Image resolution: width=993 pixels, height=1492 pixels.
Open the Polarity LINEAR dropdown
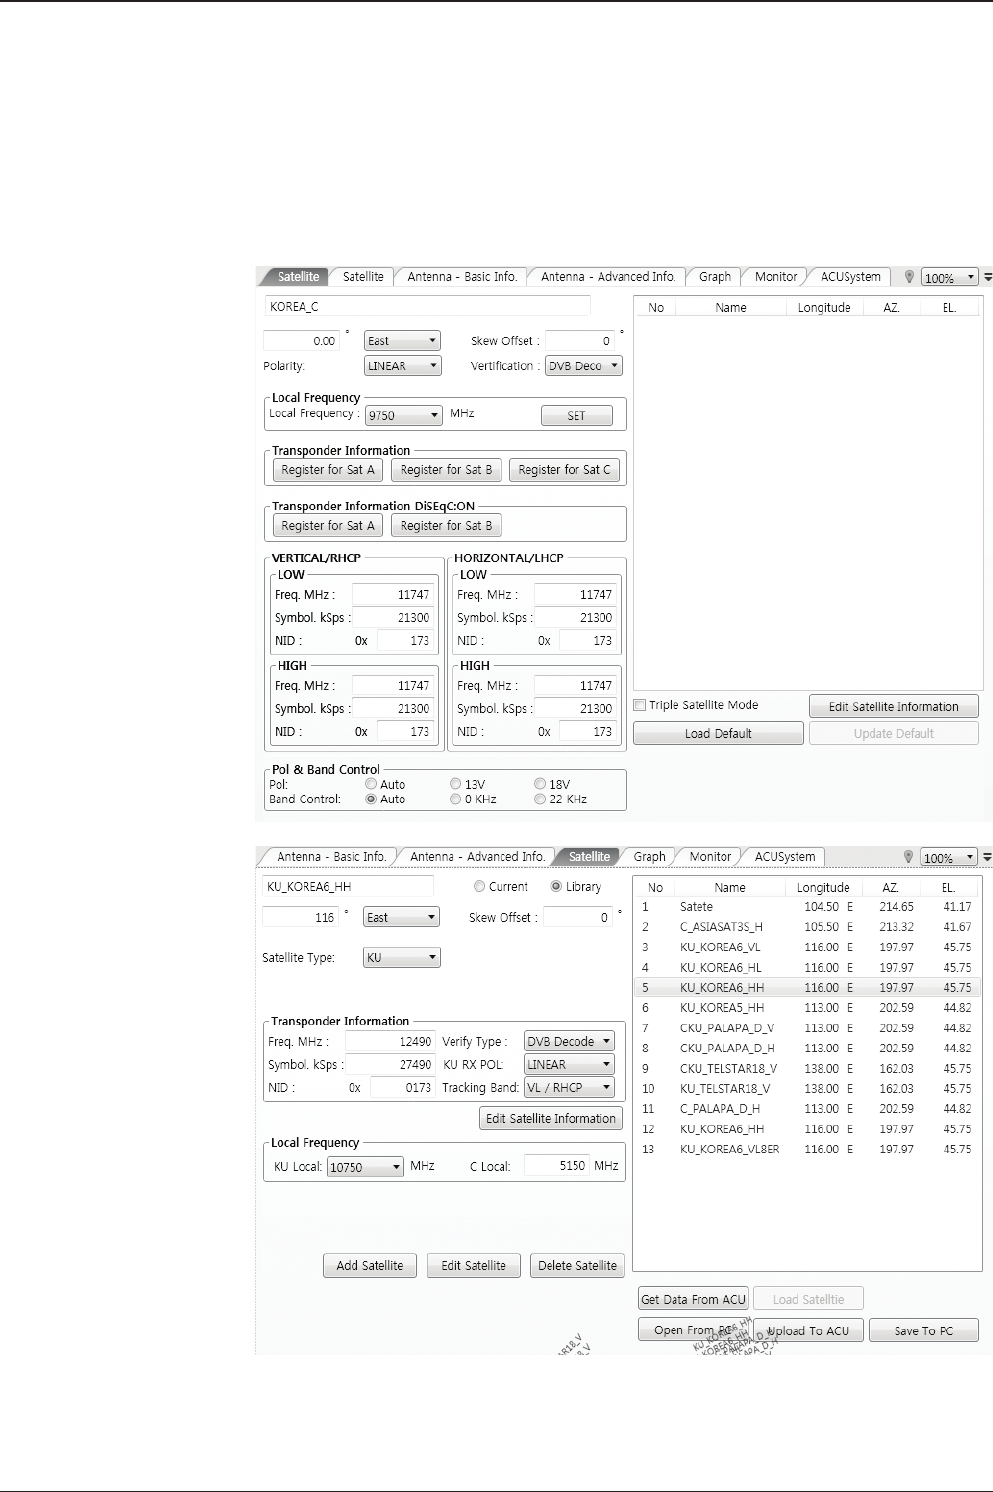pyautogui.click(x=402, y=366)
